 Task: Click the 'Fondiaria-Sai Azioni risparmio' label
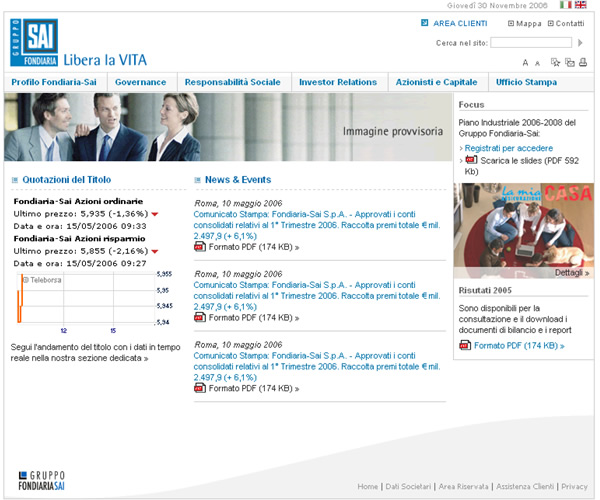coord(80,239)
